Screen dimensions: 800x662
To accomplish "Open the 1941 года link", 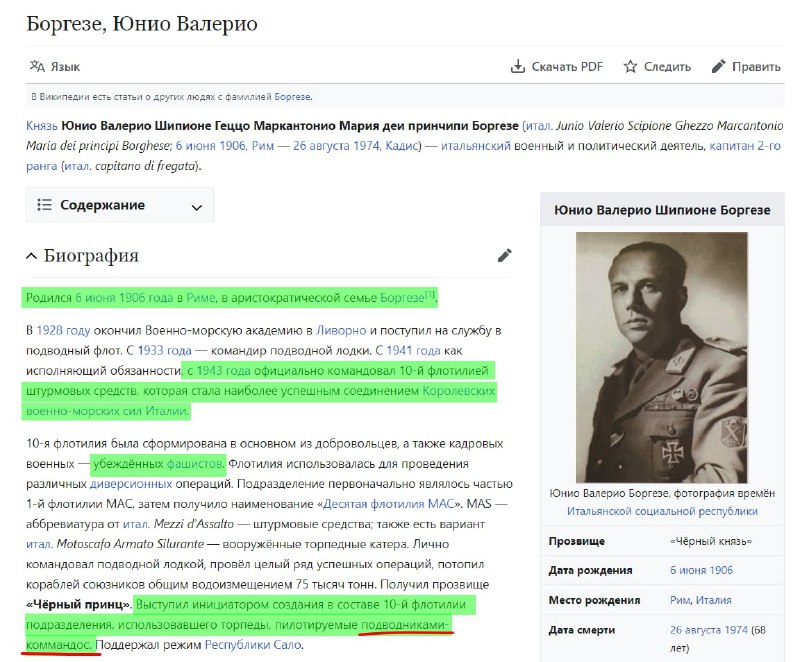I will [x=413, y=350].
